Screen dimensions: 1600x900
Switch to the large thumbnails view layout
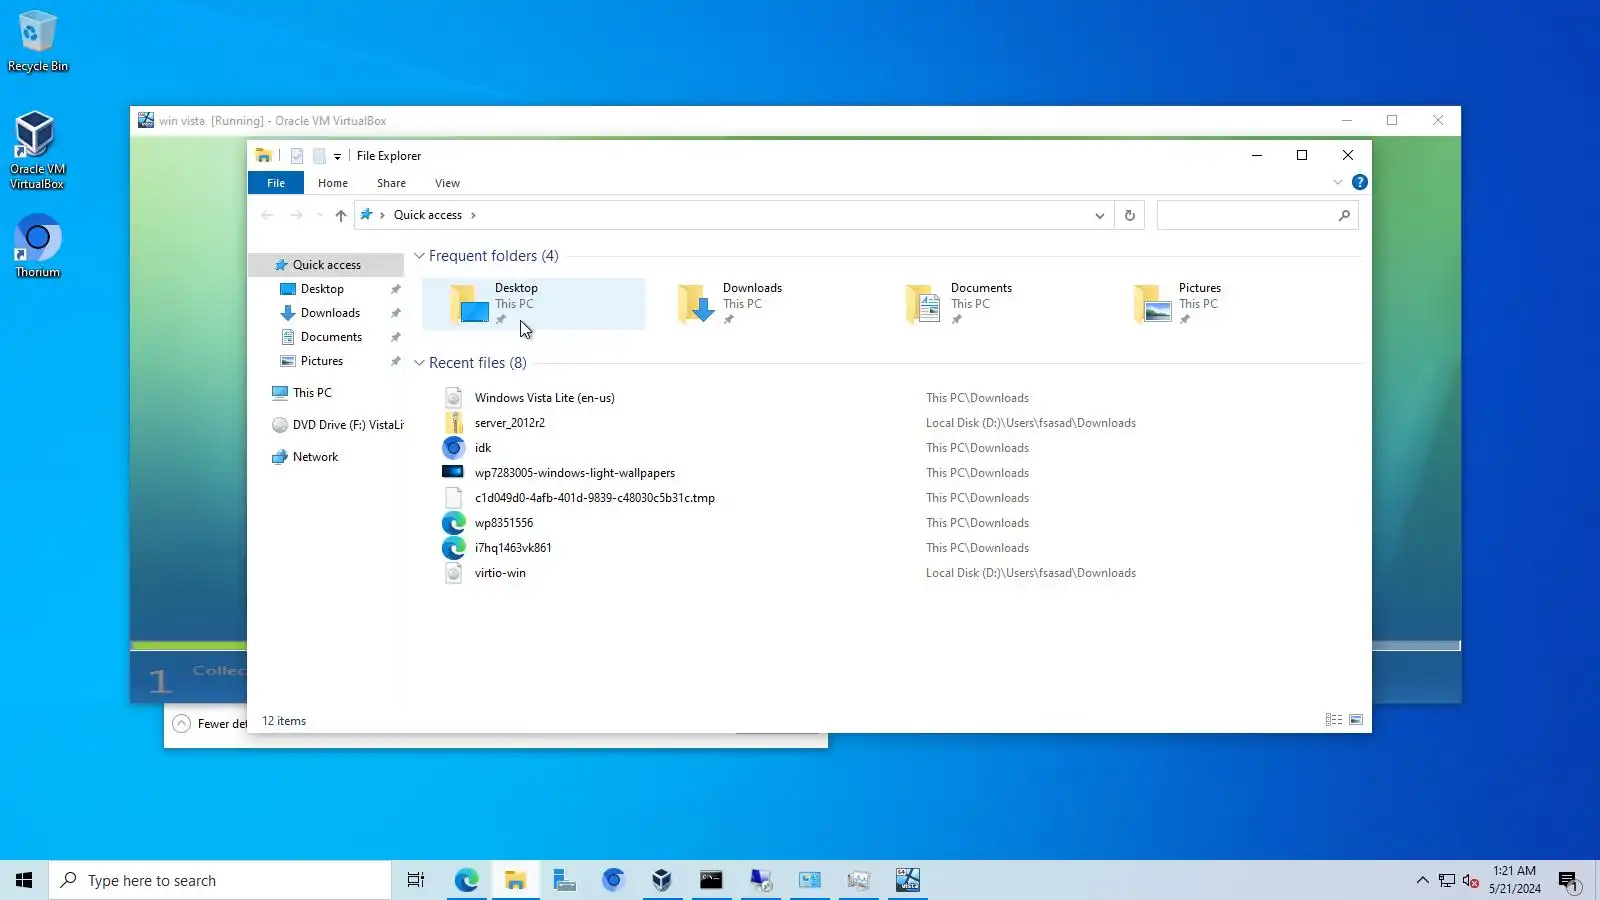coord(1356,720)
